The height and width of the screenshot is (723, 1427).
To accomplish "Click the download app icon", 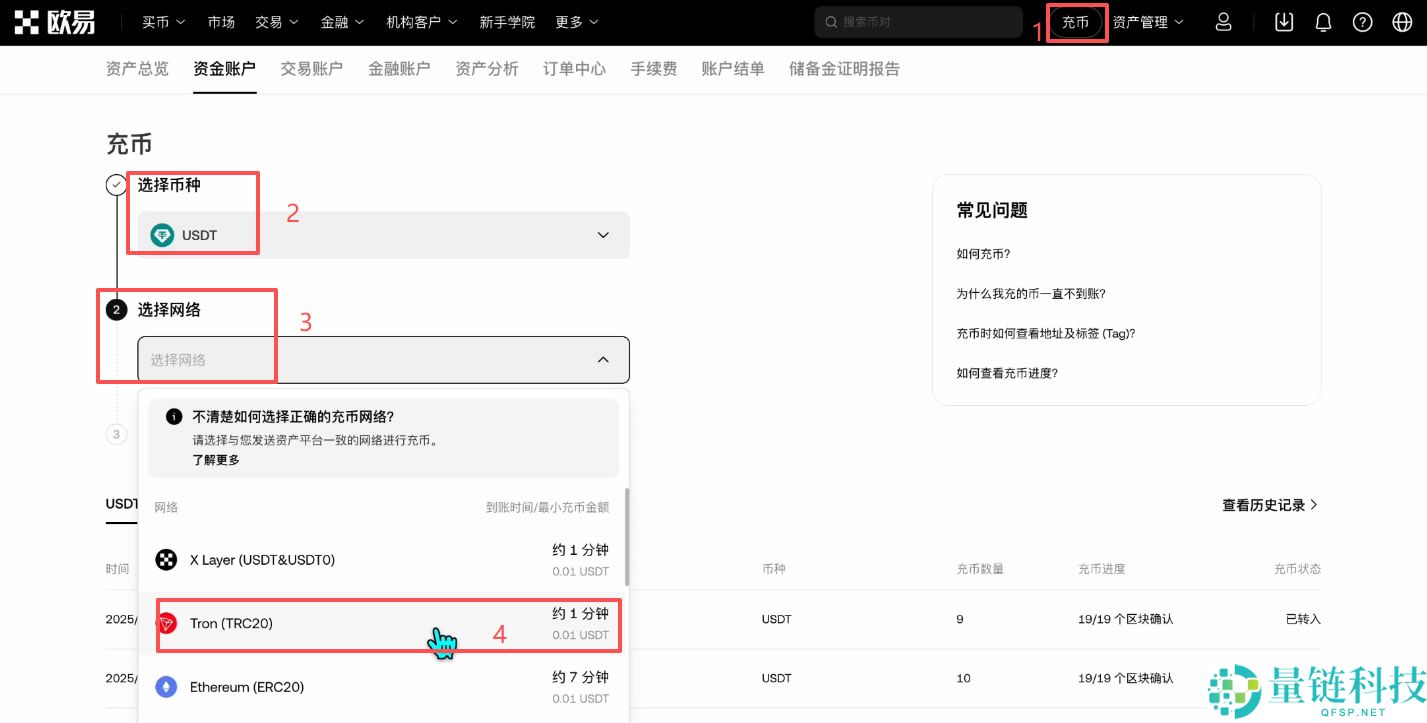I will [1283, 21].
